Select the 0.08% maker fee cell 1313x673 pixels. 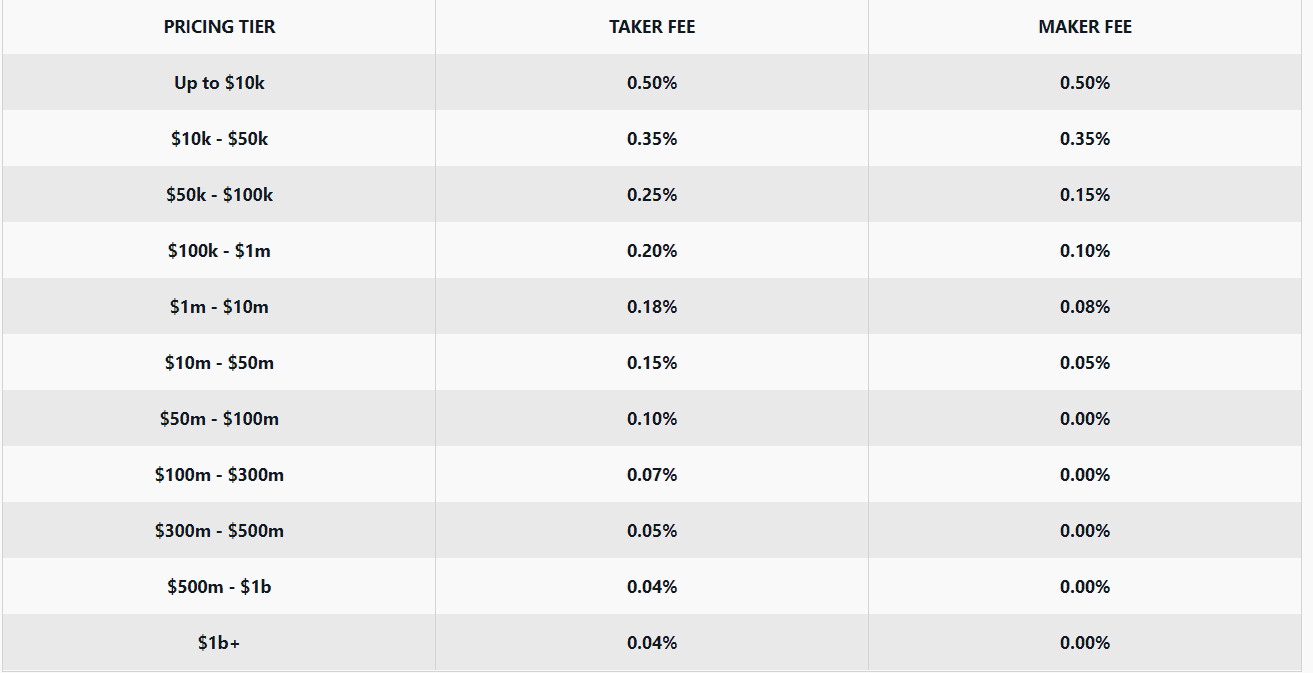pos(1085,307)
